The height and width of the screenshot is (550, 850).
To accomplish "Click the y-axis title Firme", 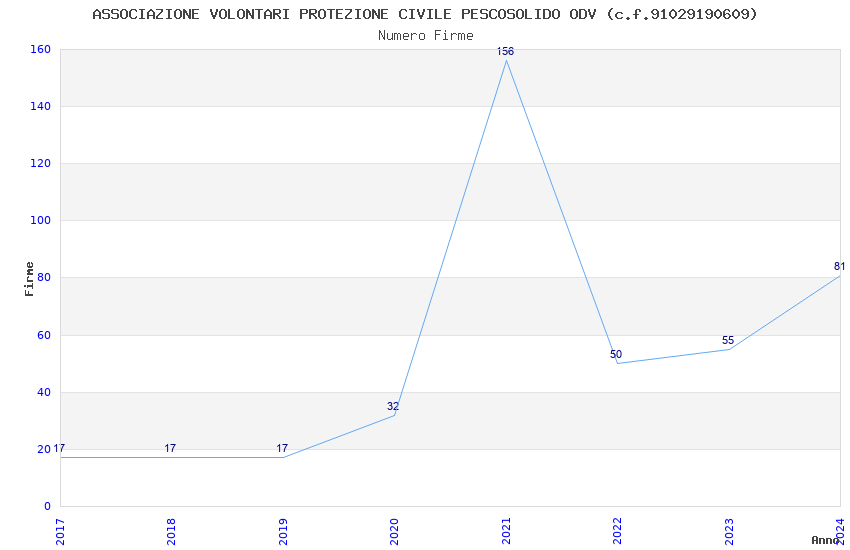I will click(x=29, y=279).
